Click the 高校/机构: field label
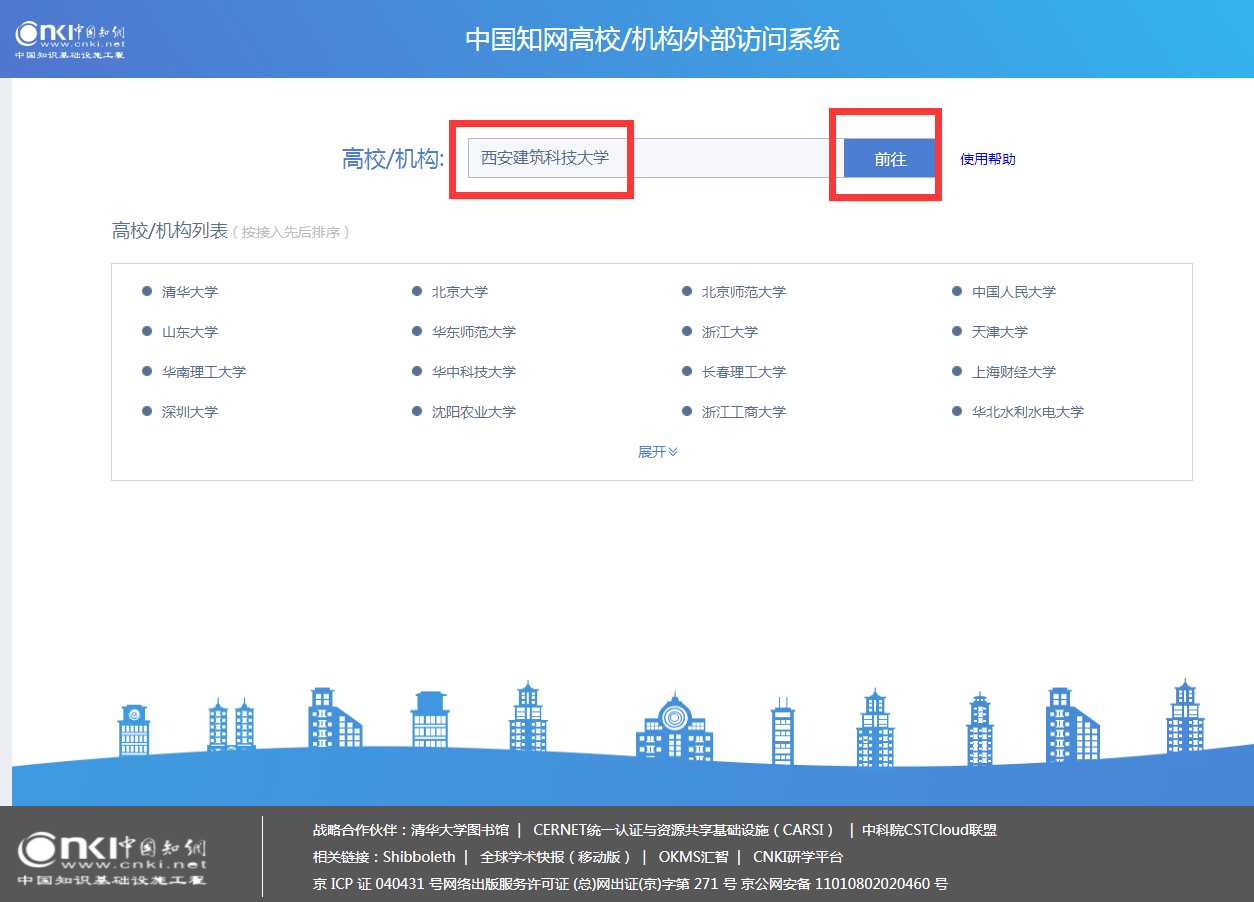Viewport: 1254px width, 902px height. [x=393, y=159]
